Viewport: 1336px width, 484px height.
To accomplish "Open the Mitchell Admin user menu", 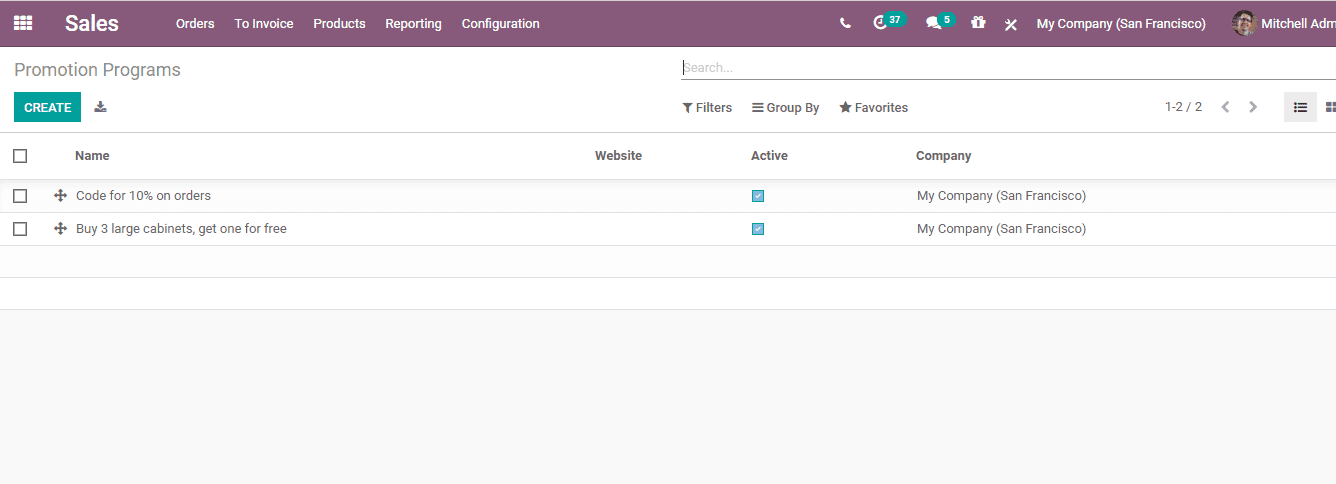I will (x=1284, y=23).
